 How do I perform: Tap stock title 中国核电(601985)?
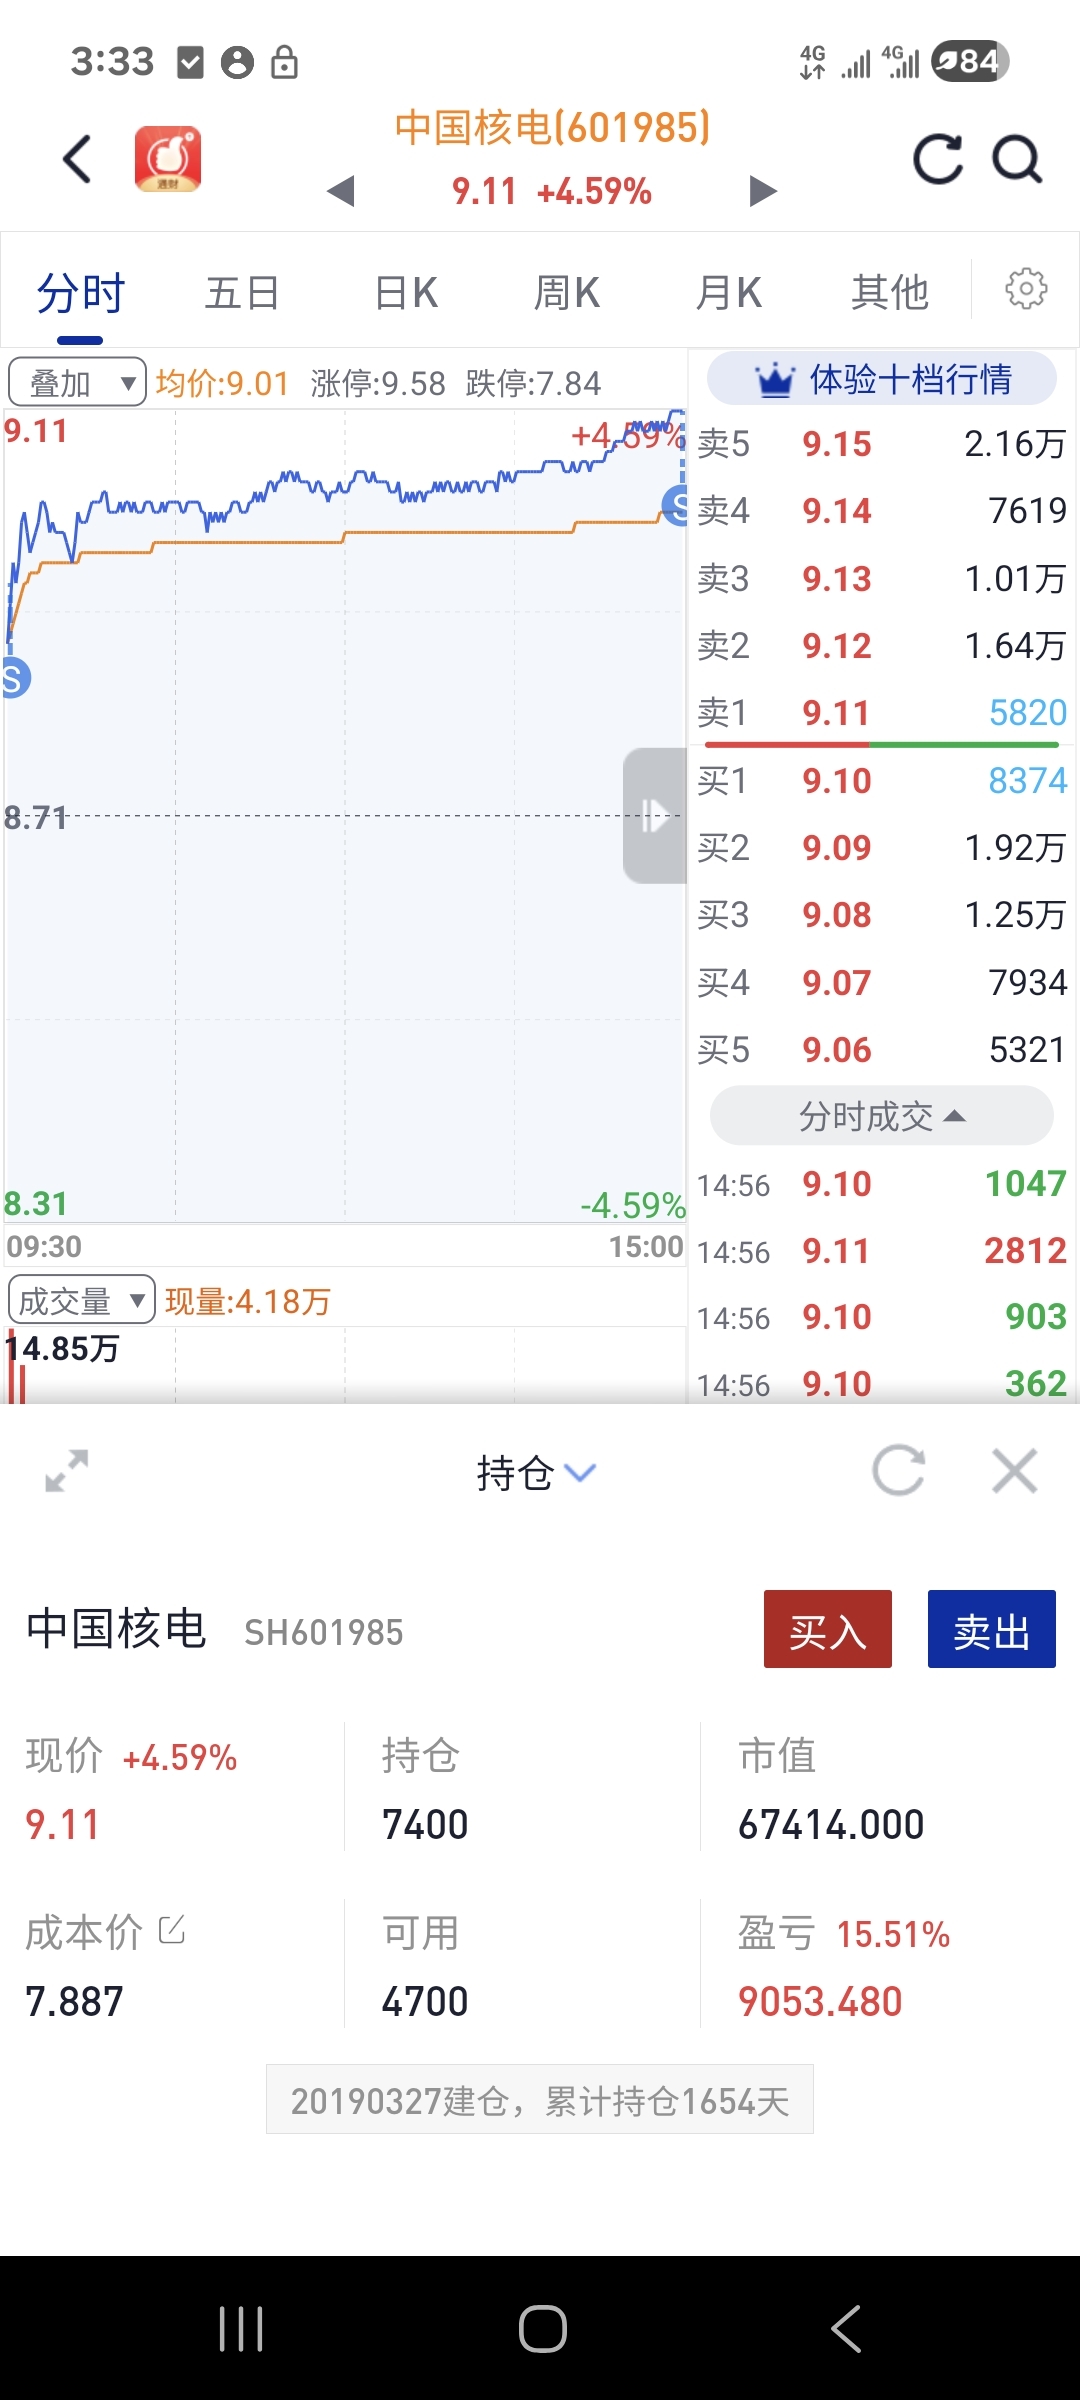552,128
